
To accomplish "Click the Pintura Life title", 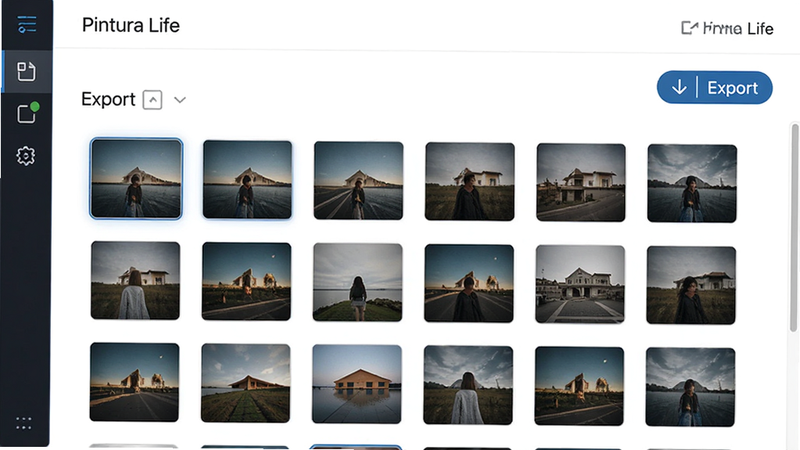I will [x=131, y=25].
